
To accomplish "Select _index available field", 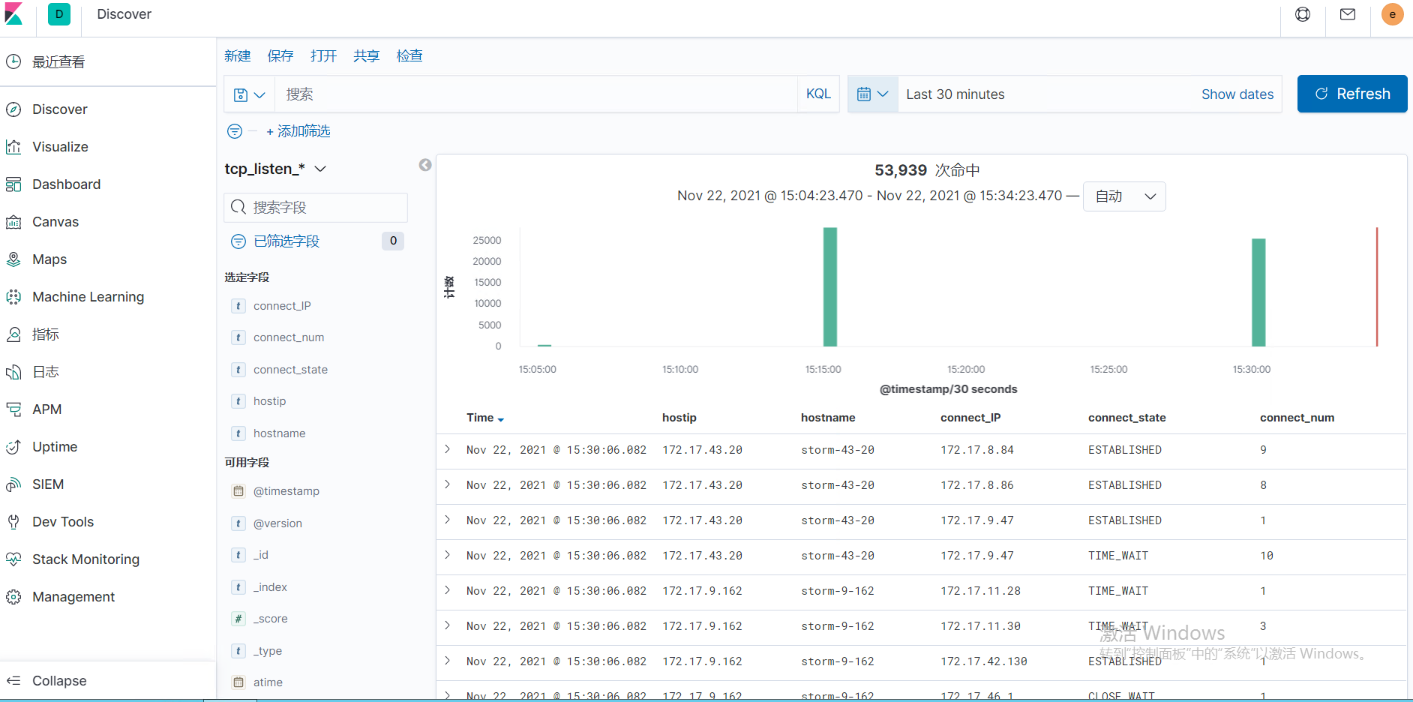I will coord(271,587).
